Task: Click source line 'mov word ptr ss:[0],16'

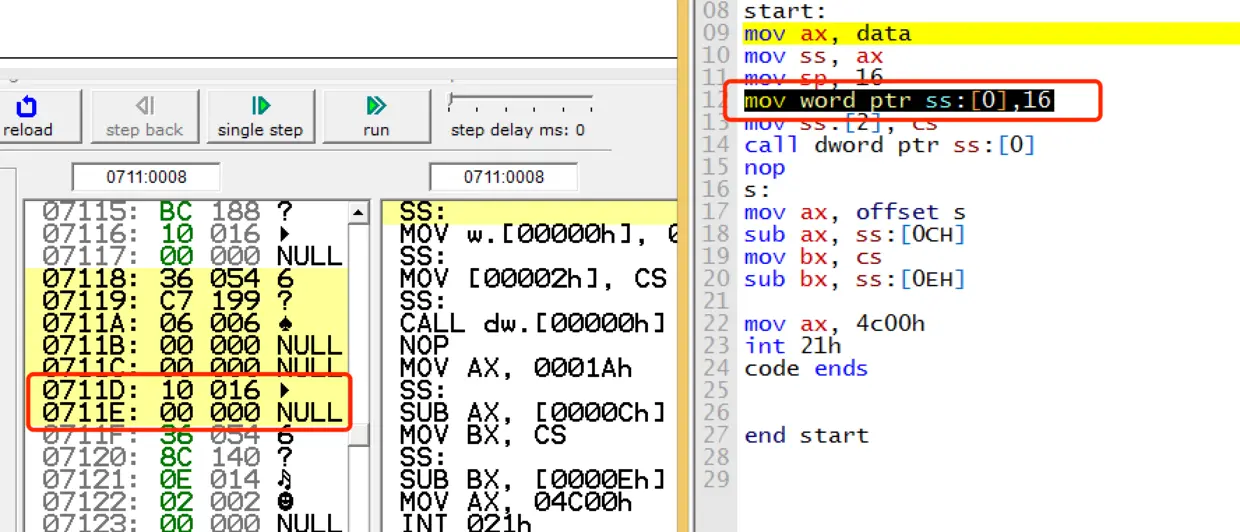Action: pos(899,100)
